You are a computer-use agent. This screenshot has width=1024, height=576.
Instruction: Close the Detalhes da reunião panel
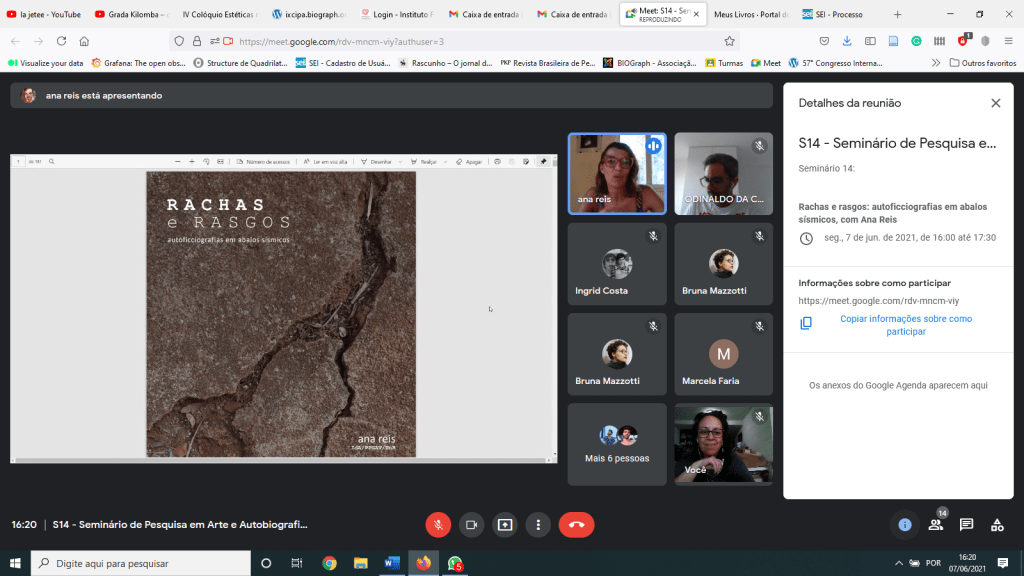click(x=995, y=103)
